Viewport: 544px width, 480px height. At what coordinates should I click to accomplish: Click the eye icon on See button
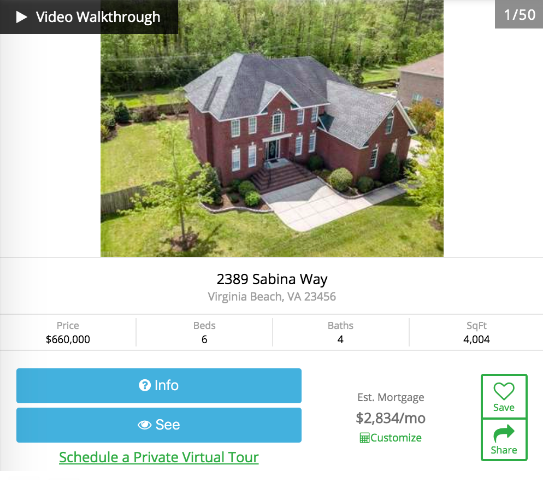click(144, 425)
